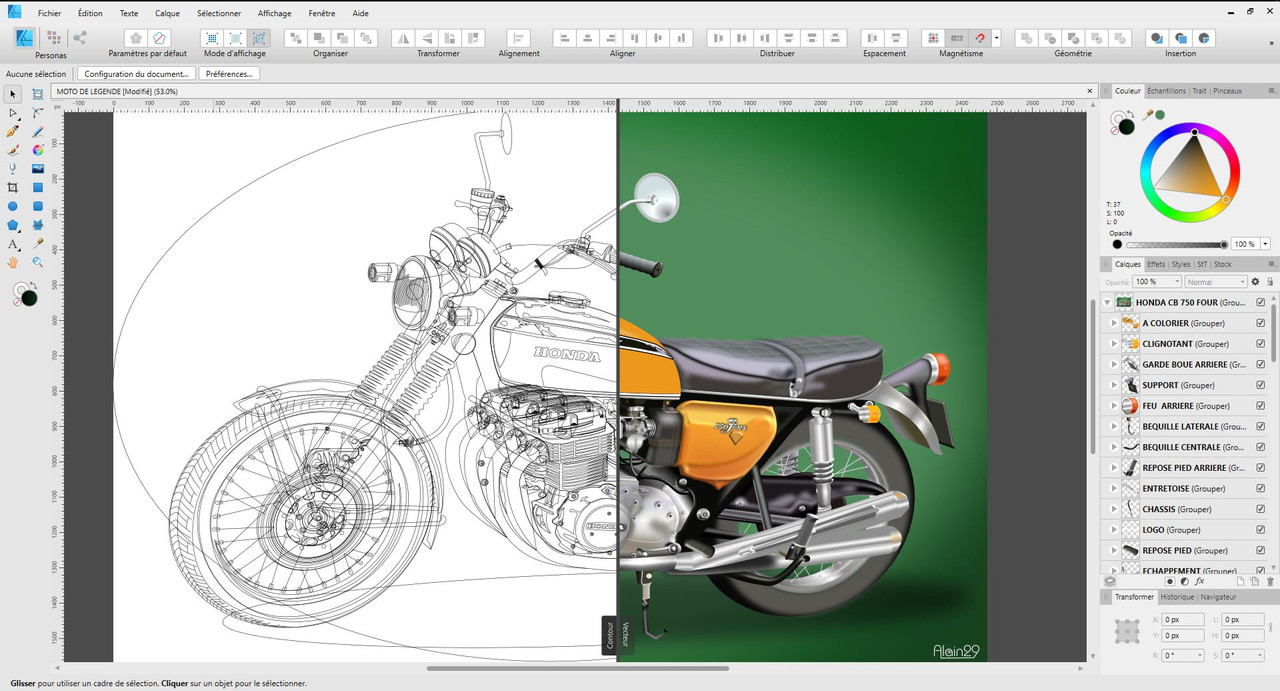The width and height of the screenshot is (1280, 691).
Task: Select the Move tool arrow
Action: click(13, 94)
